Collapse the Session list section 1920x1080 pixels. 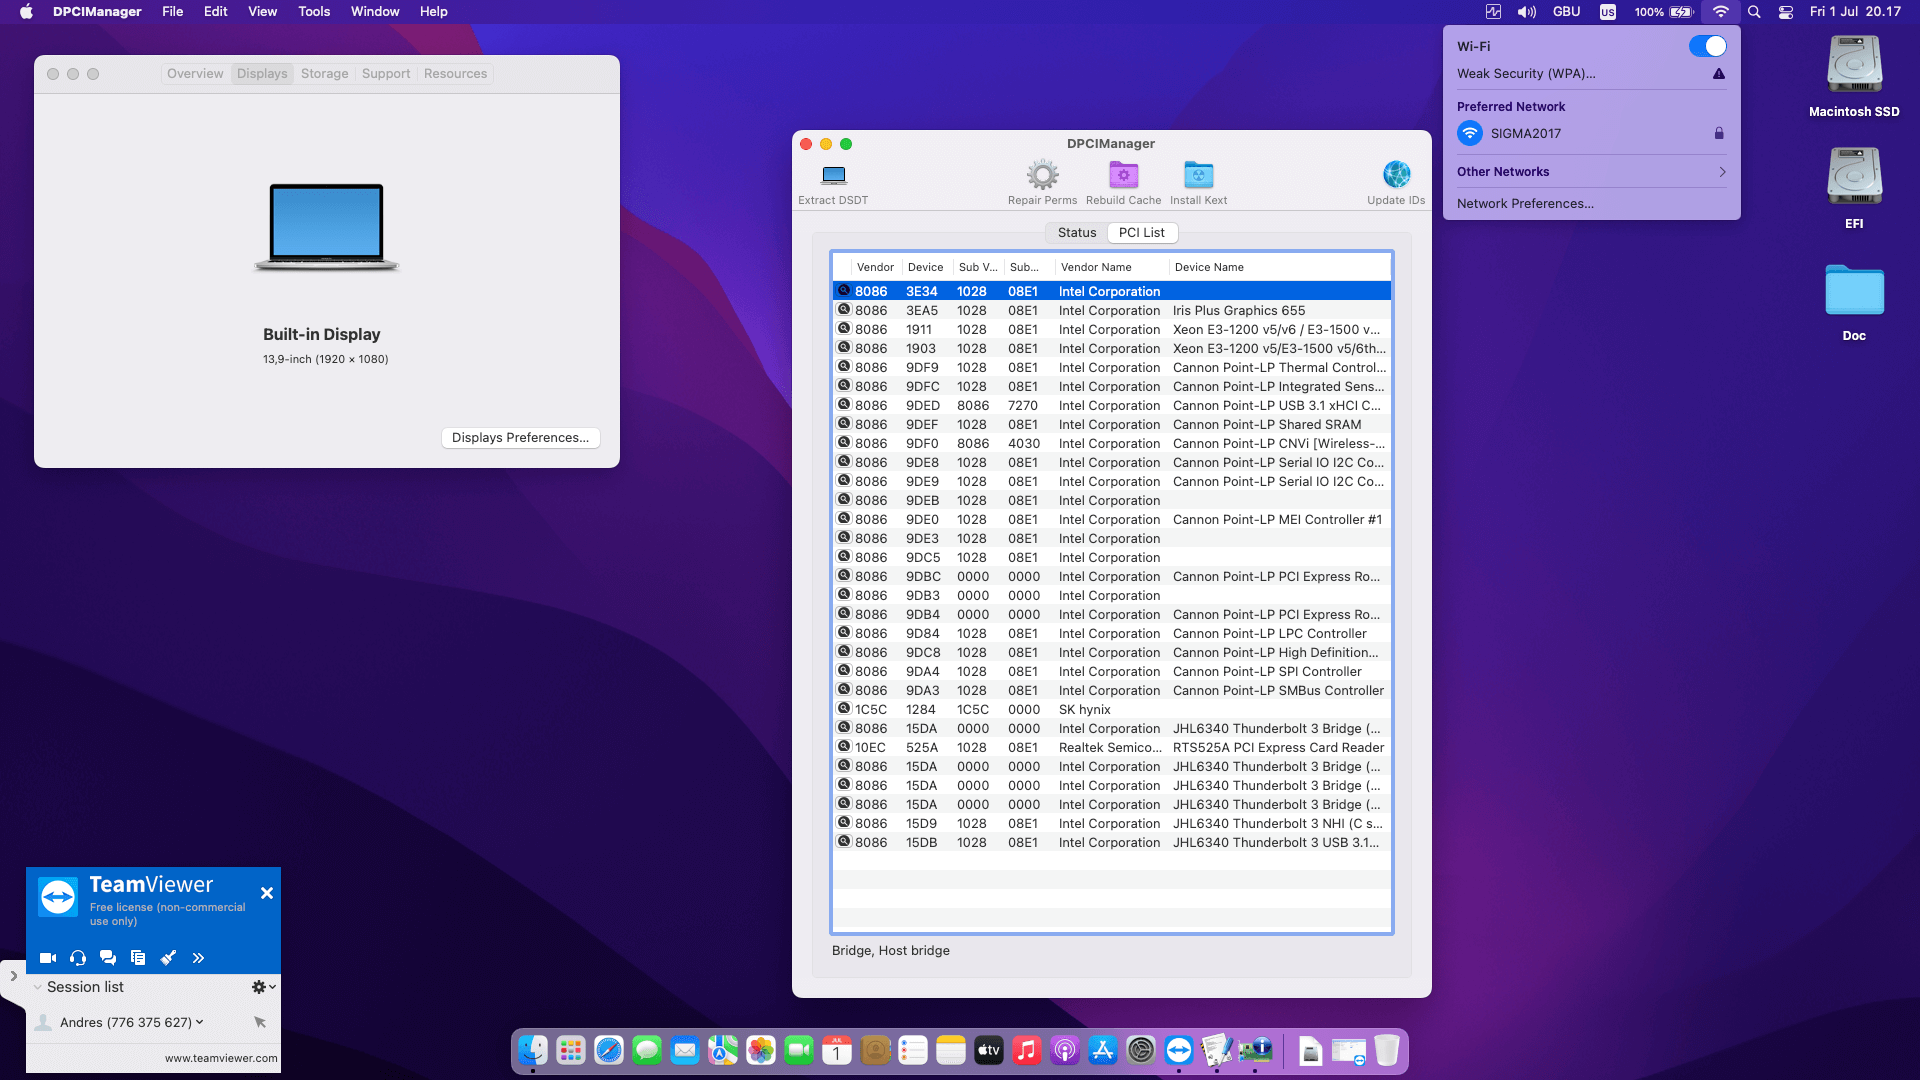click(38, 987)
